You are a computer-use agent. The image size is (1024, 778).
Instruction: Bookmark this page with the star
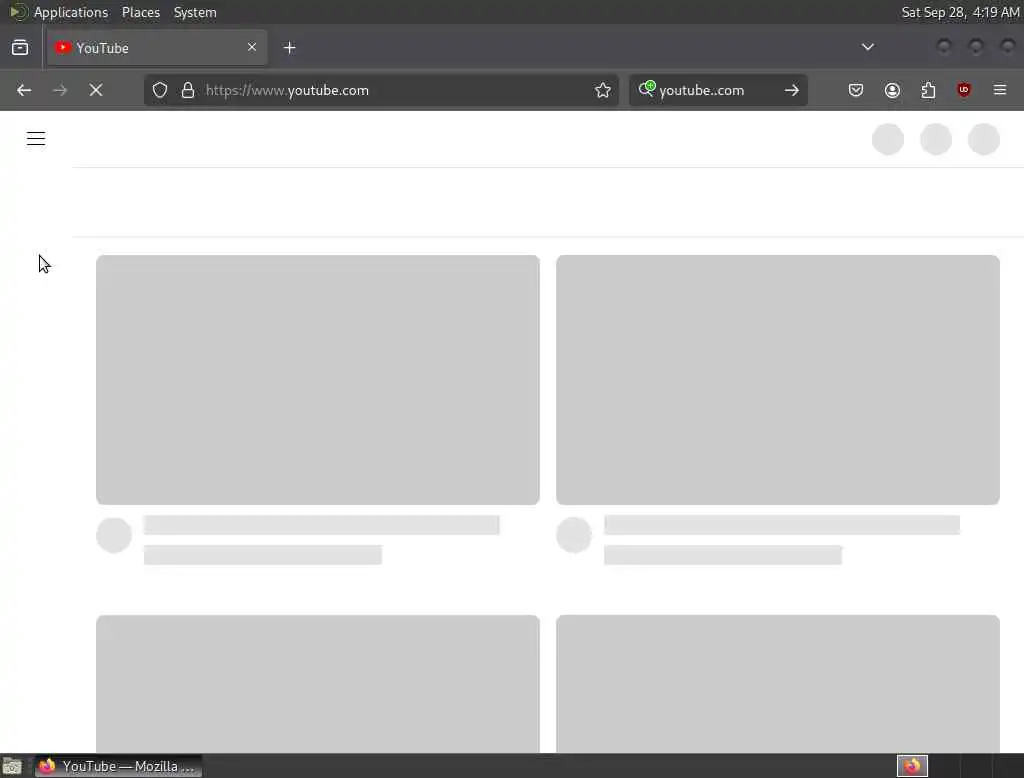(603, 90)
